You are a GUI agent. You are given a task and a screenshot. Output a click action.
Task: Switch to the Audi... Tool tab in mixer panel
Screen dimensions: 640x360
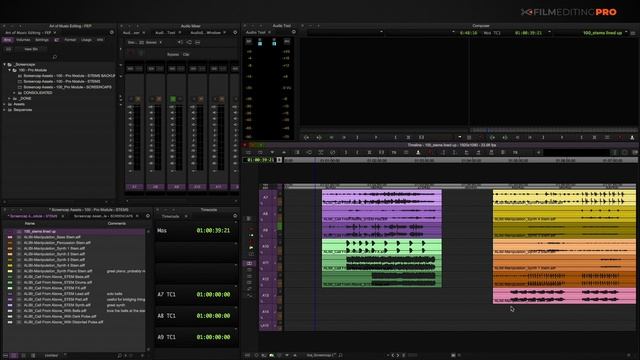coord(165,33)
